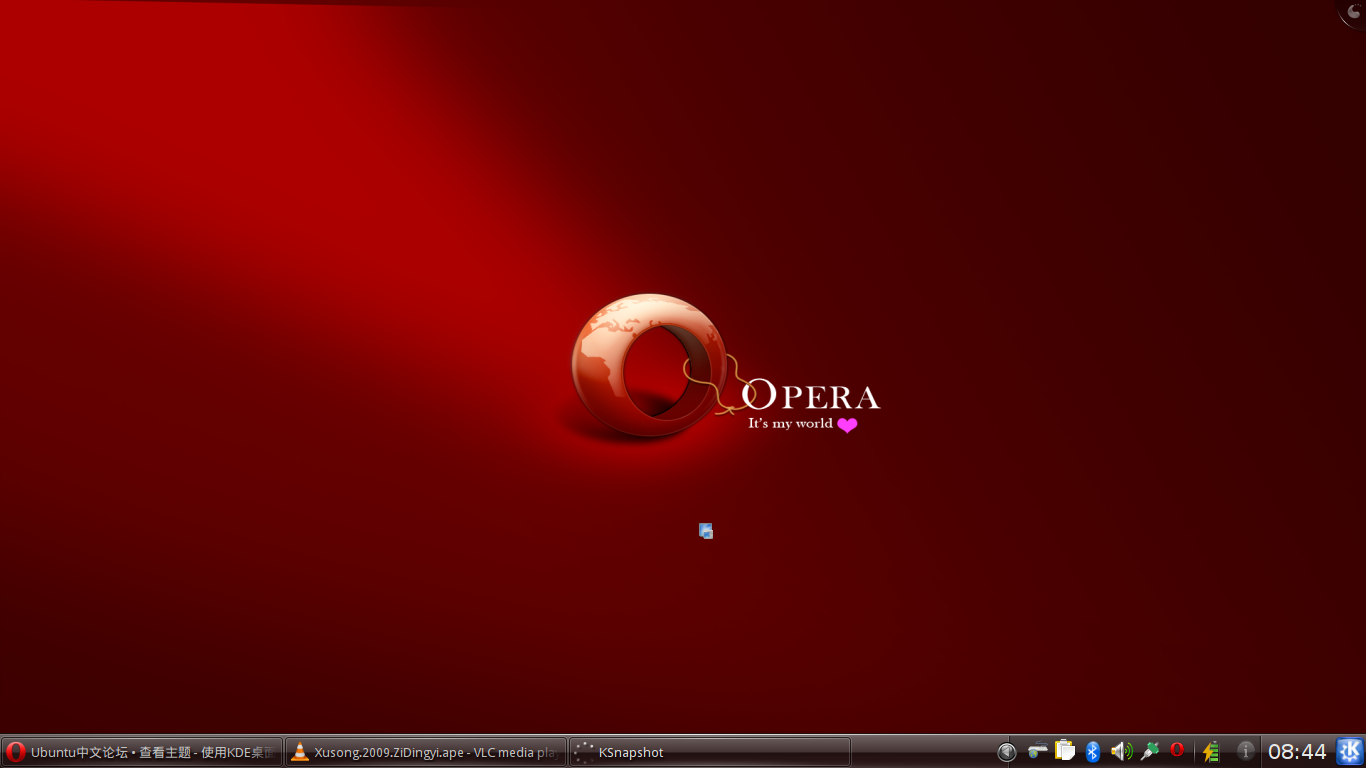The height and width of the screenshot is (768, 1366).
Task: Click Opera icon in task manager
Action: (x=15, y=752)
